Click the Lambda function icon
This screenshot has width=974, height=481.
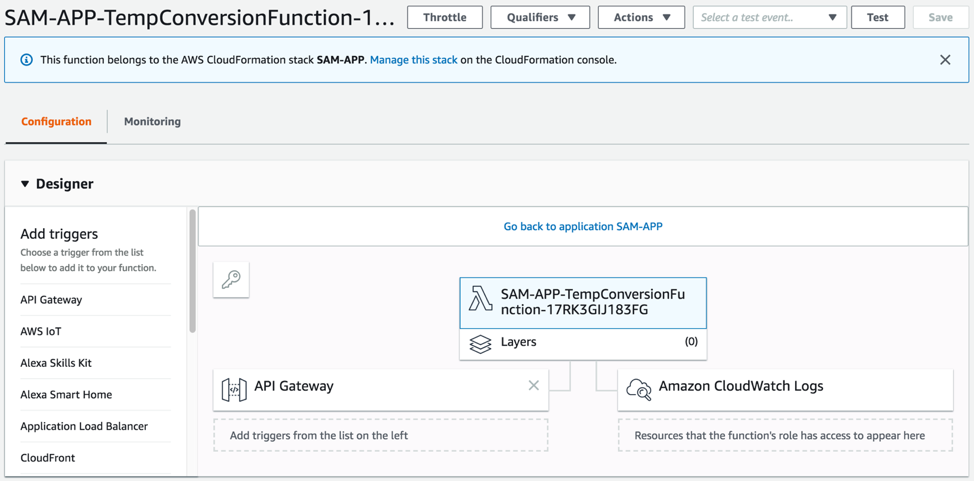(481, 299)
